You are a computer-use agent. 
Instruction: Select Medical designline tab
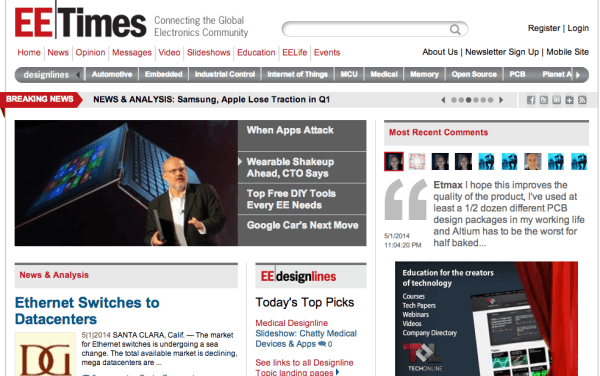pyautogui.click(x=384, y=75)
